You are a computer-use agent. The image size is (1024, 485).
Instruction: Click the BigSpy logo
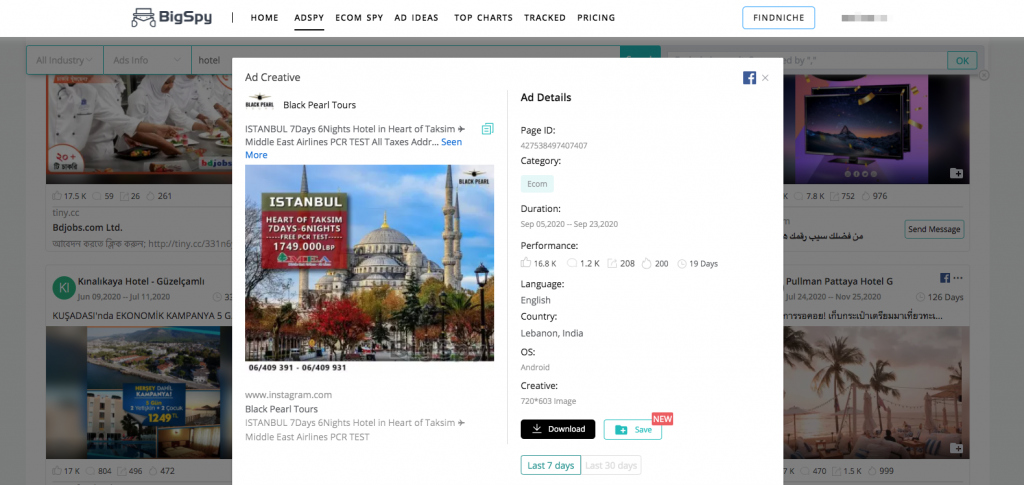point(172,18)
